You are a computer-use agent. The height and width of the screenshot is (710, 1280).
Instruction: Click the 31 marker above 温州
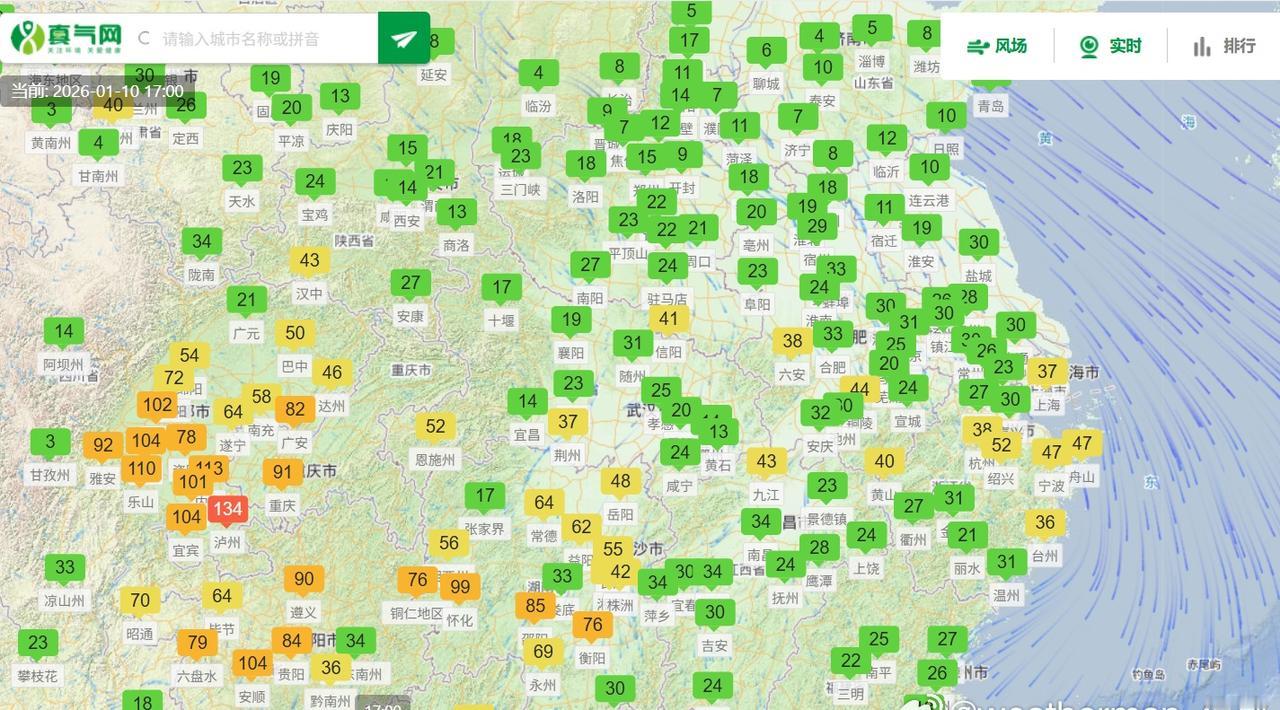click(x=1007, y=563)
